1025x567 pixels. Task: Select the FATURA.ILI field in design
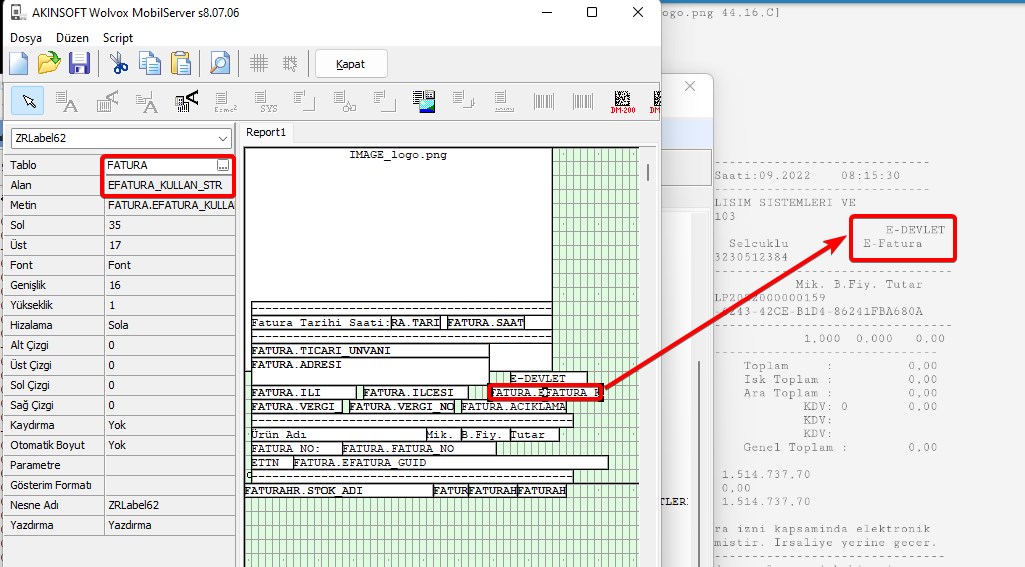coord(303,392)
